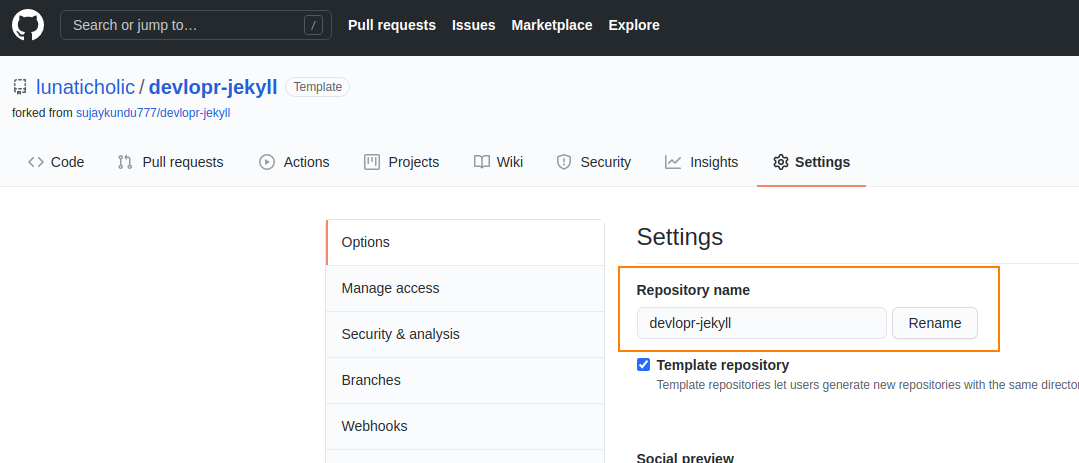Click the Rename button
This screenshot has height=463, width=1079.
point(934,323)
